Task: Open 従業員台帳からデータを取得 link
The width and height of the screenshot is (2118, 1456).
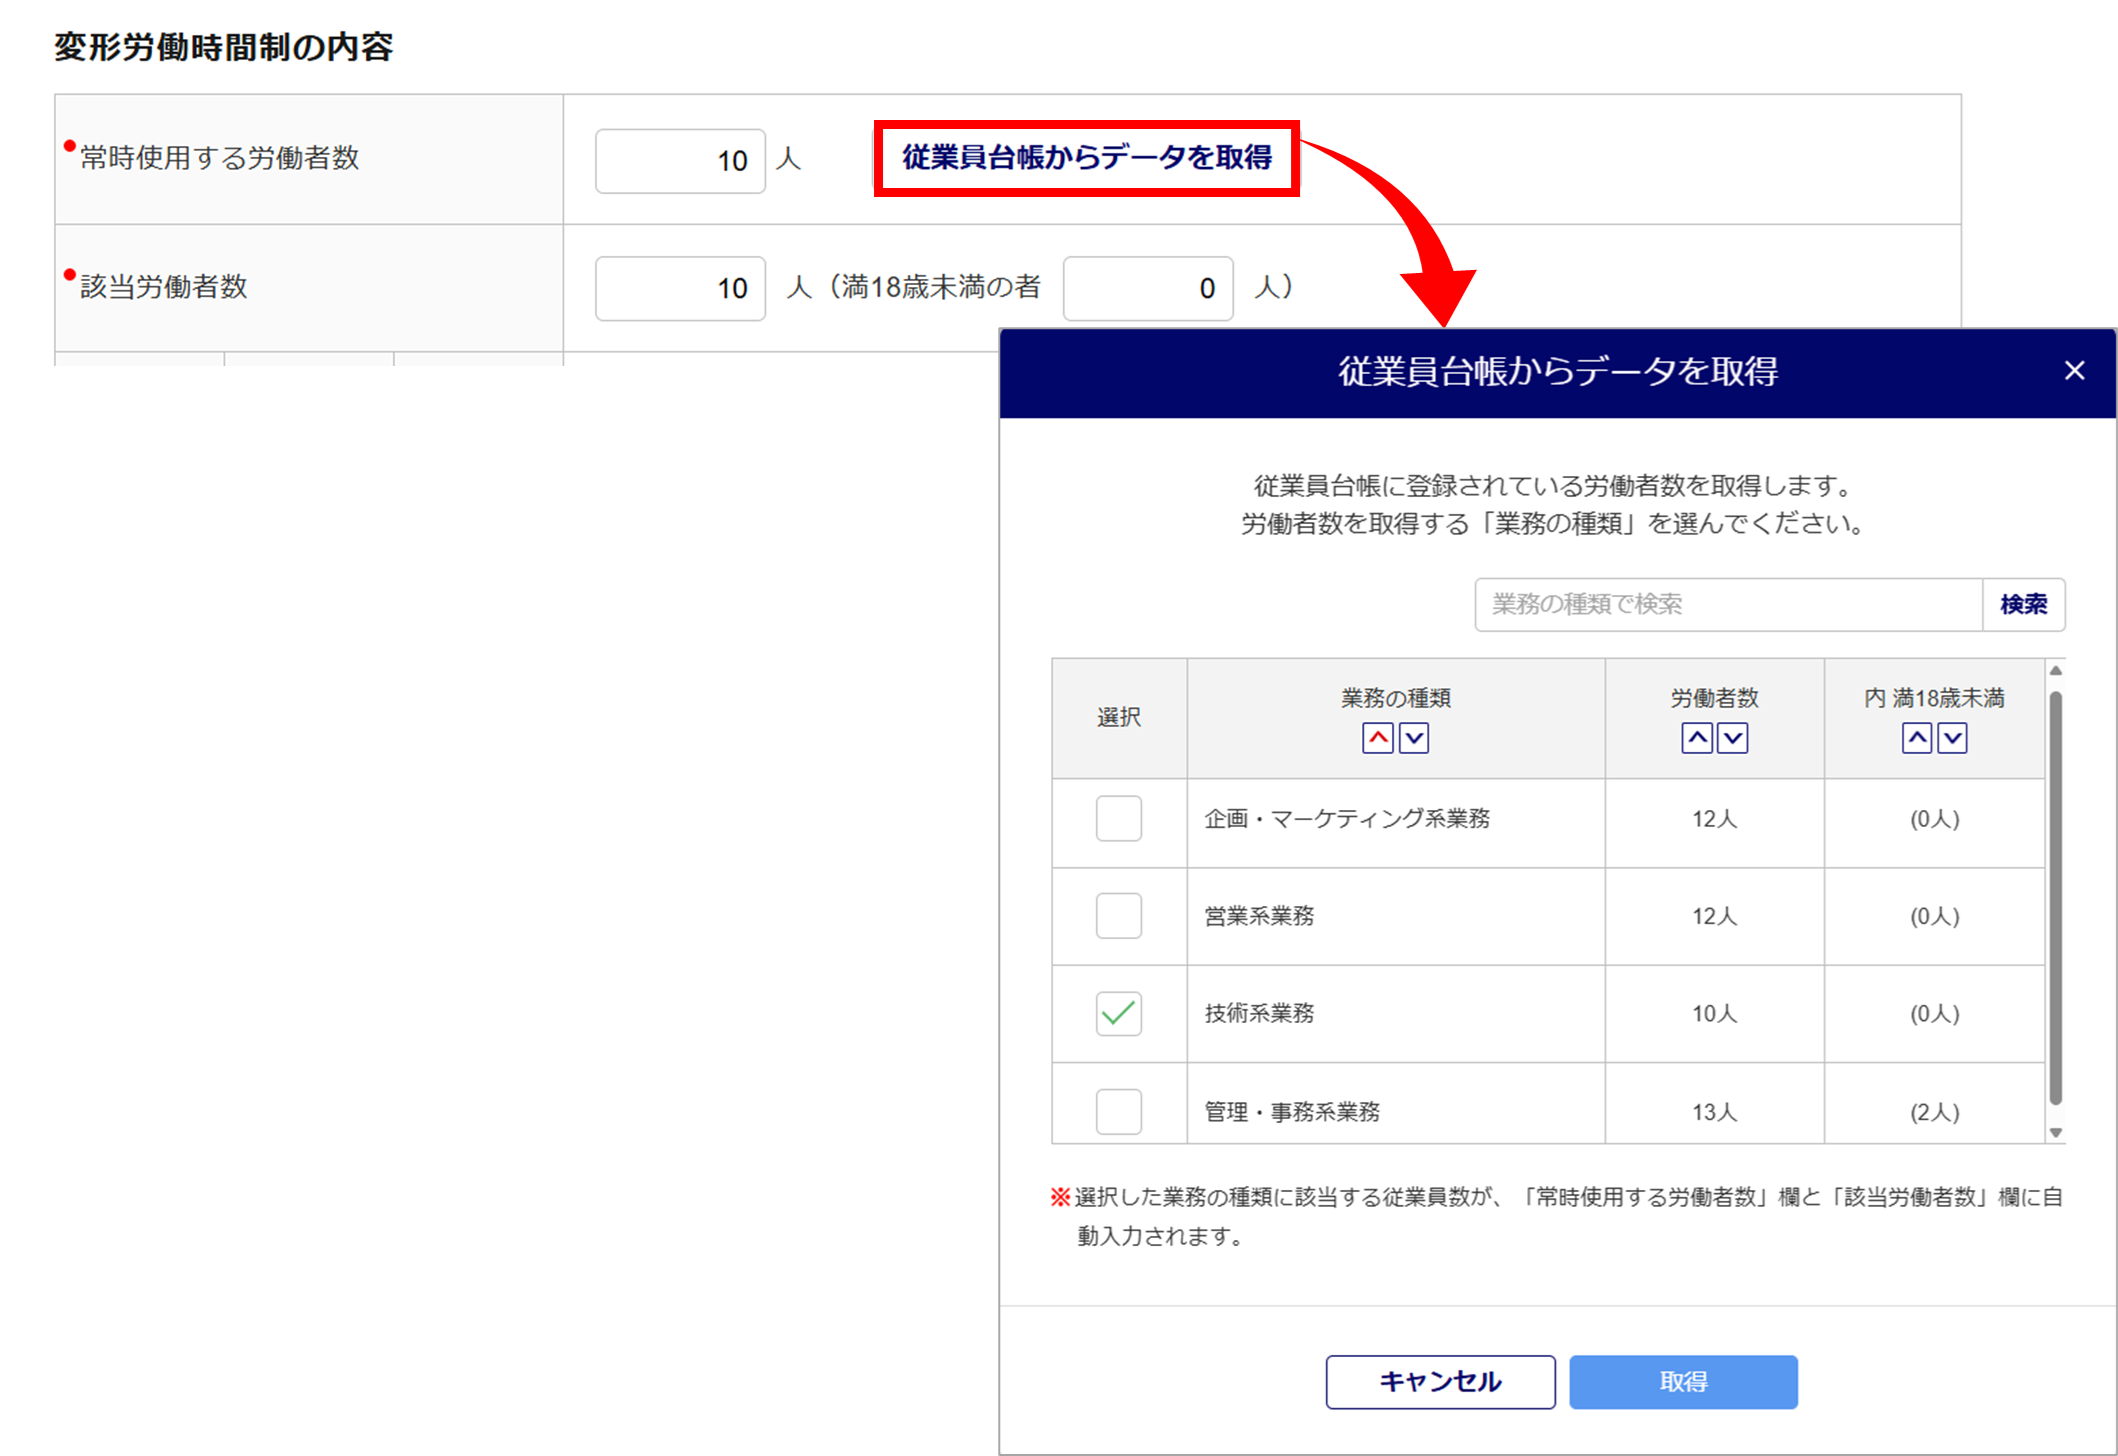Action: pyautogui.click(x=1087, y=158)
